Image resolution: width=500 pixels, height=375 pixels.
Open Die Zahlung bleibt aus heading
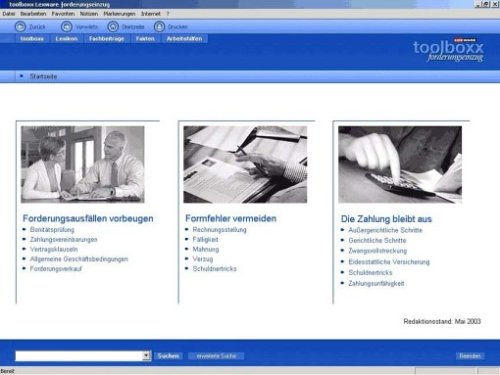point(386,219)
